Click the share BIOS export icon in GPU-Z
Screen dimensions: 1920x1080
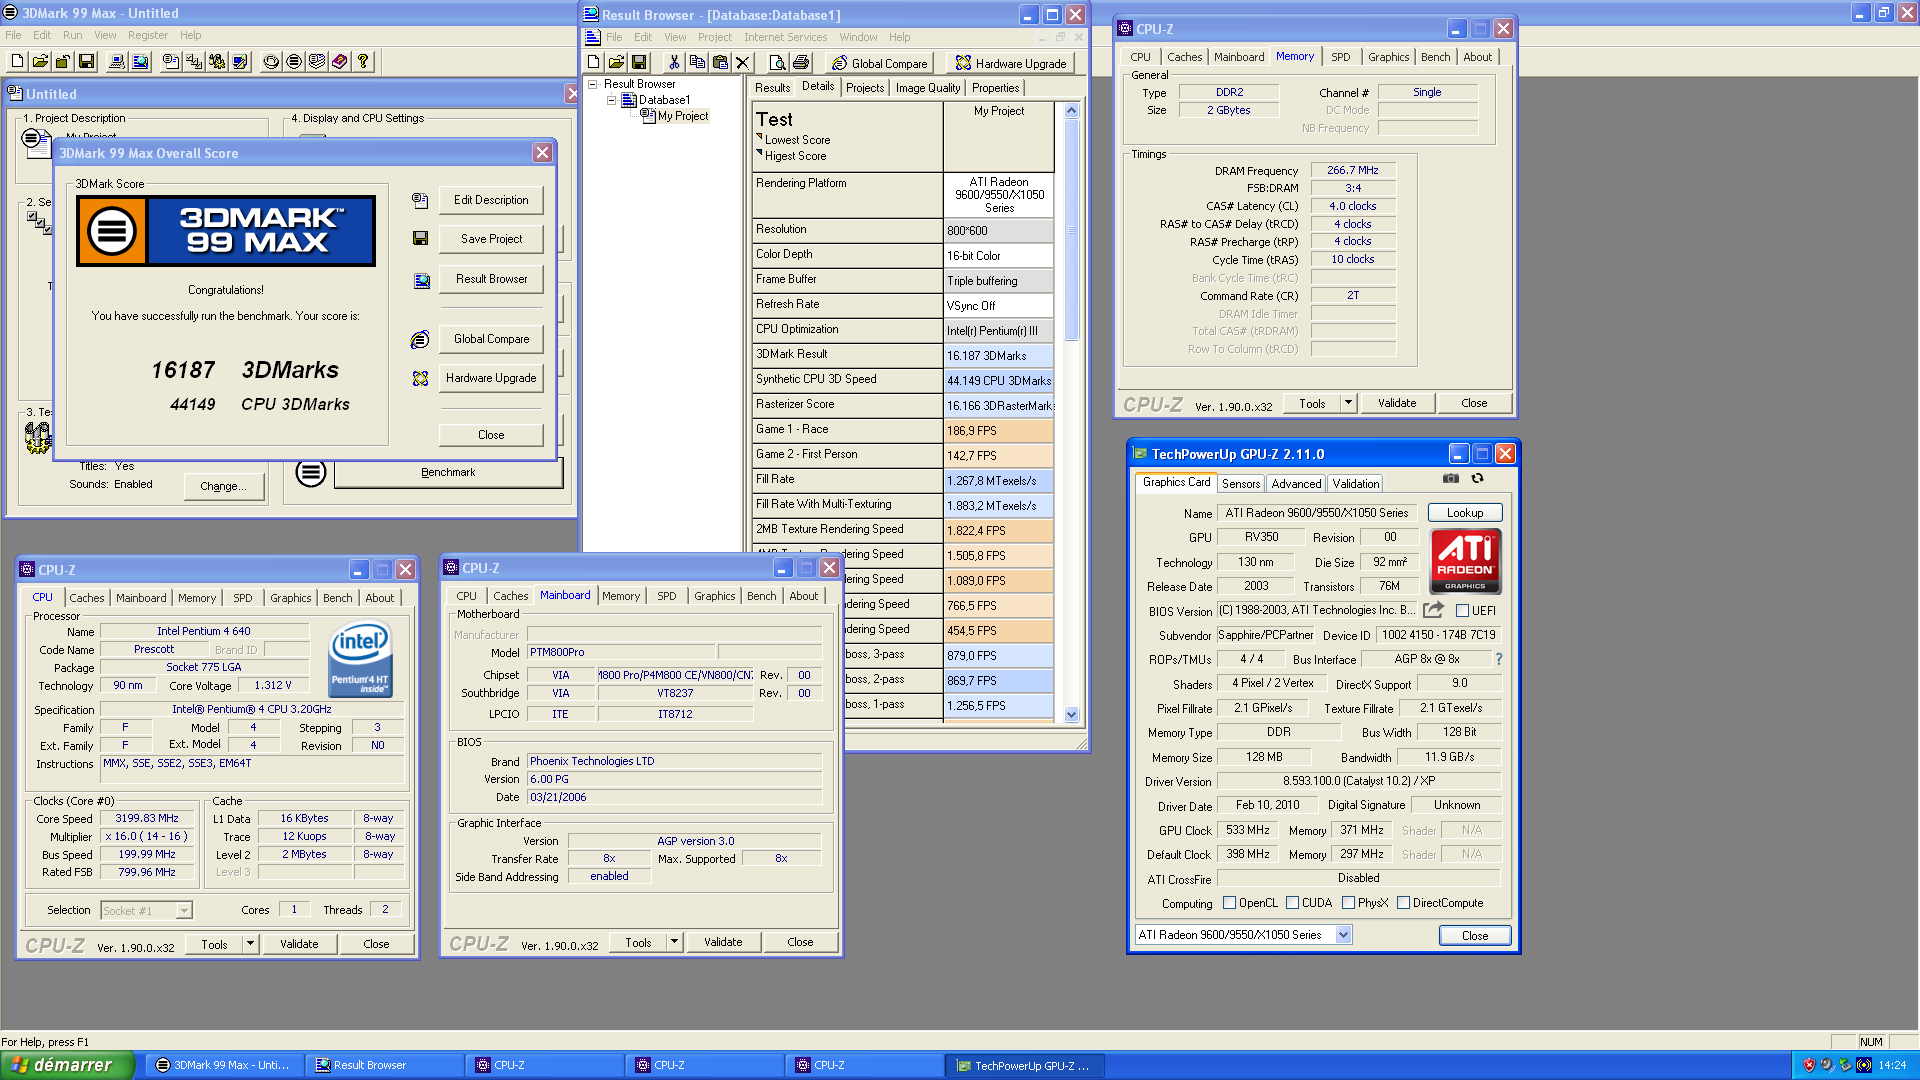[x=1433, y=609]
